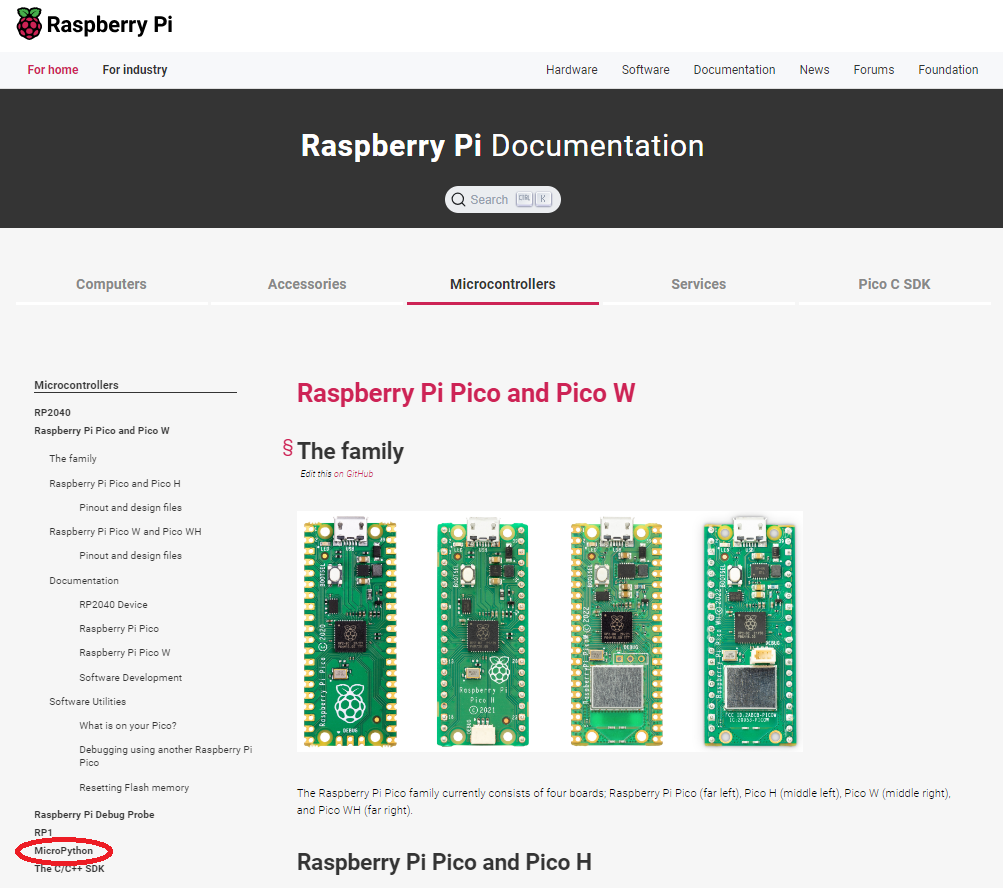Select For industry in top navigation
1003x888 pixels.
(135, 70)
